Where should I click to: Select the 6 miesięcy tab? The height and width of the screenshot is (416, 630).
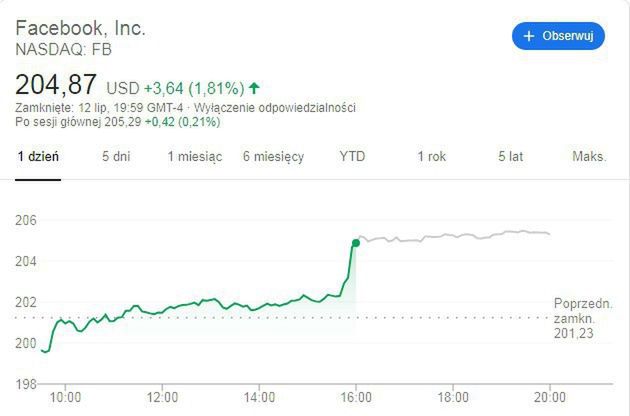point(272,157)
